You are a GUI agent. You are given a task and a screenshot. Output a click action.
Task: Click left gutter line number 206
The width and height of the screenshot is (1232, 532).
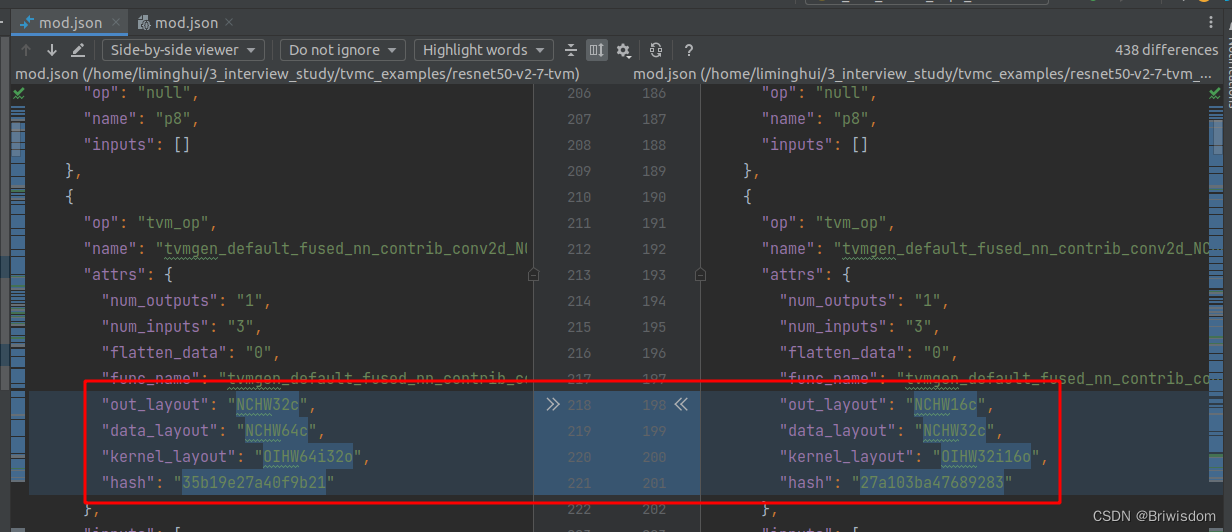tap(579, 93)
